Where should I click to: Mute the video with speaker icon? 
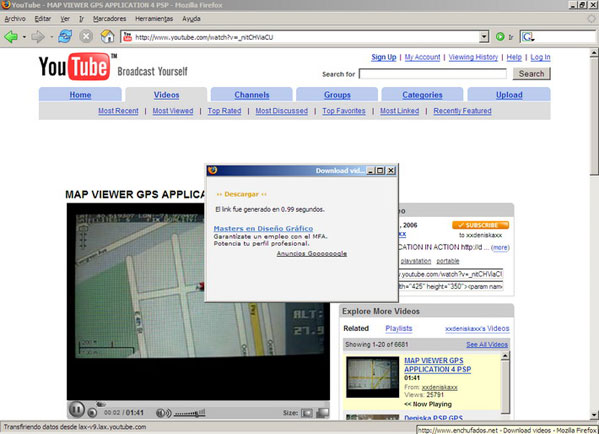coord(164,413)
